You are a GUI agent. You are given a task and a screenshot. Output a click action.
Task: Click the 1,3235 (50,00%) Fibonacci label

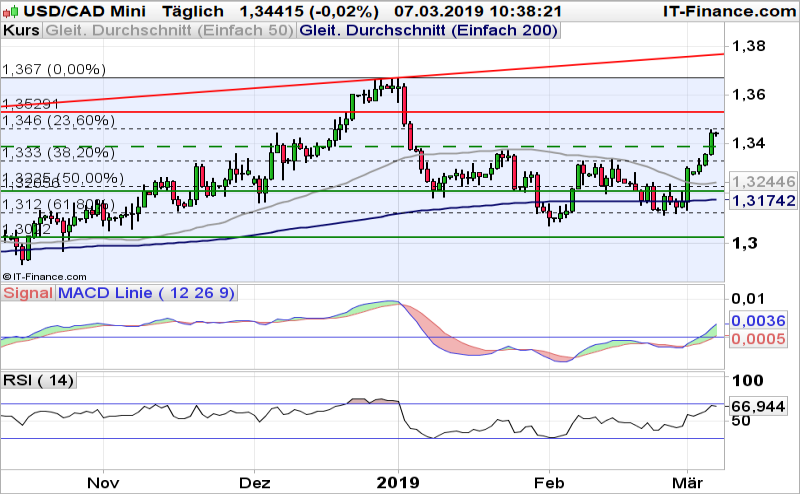click(63, 178)
